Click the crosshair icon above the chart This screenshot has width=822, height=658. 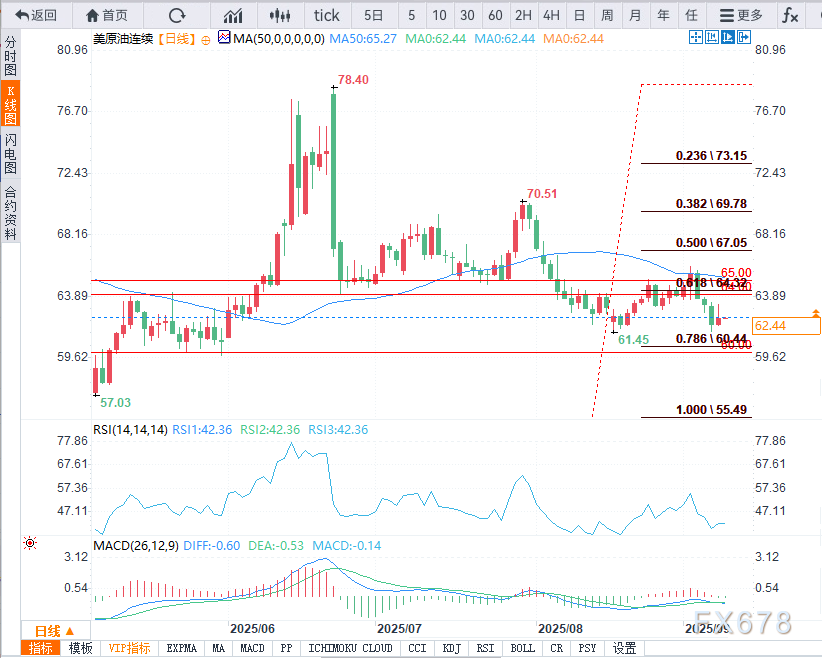click(695, 36)
